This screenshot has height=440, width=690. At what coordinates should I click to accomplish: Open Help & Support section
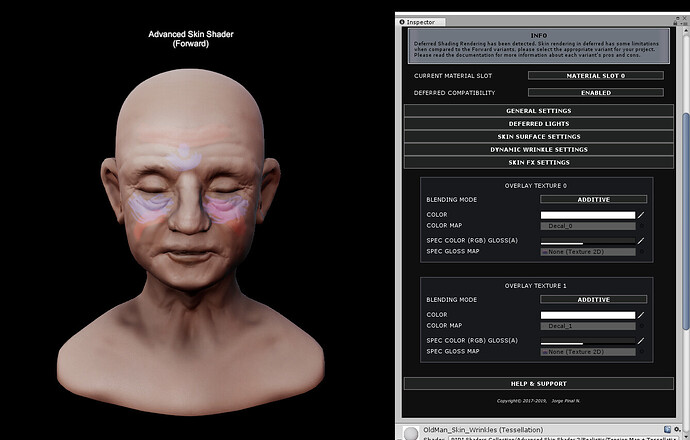tap(539, 384)
